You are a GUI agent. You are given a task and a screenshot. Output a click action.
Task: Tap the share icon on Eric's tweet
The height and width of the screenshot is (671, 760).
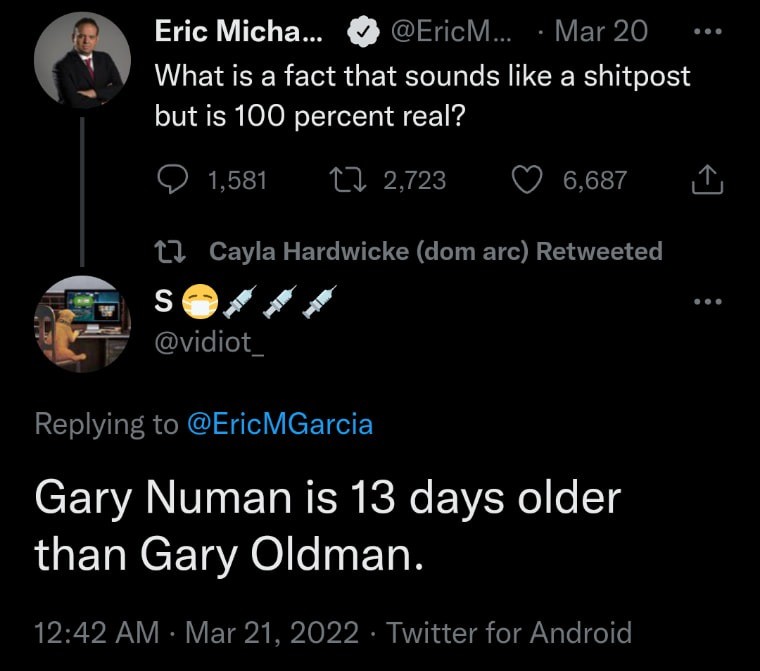pyautogui.click(x=707, y=180)
